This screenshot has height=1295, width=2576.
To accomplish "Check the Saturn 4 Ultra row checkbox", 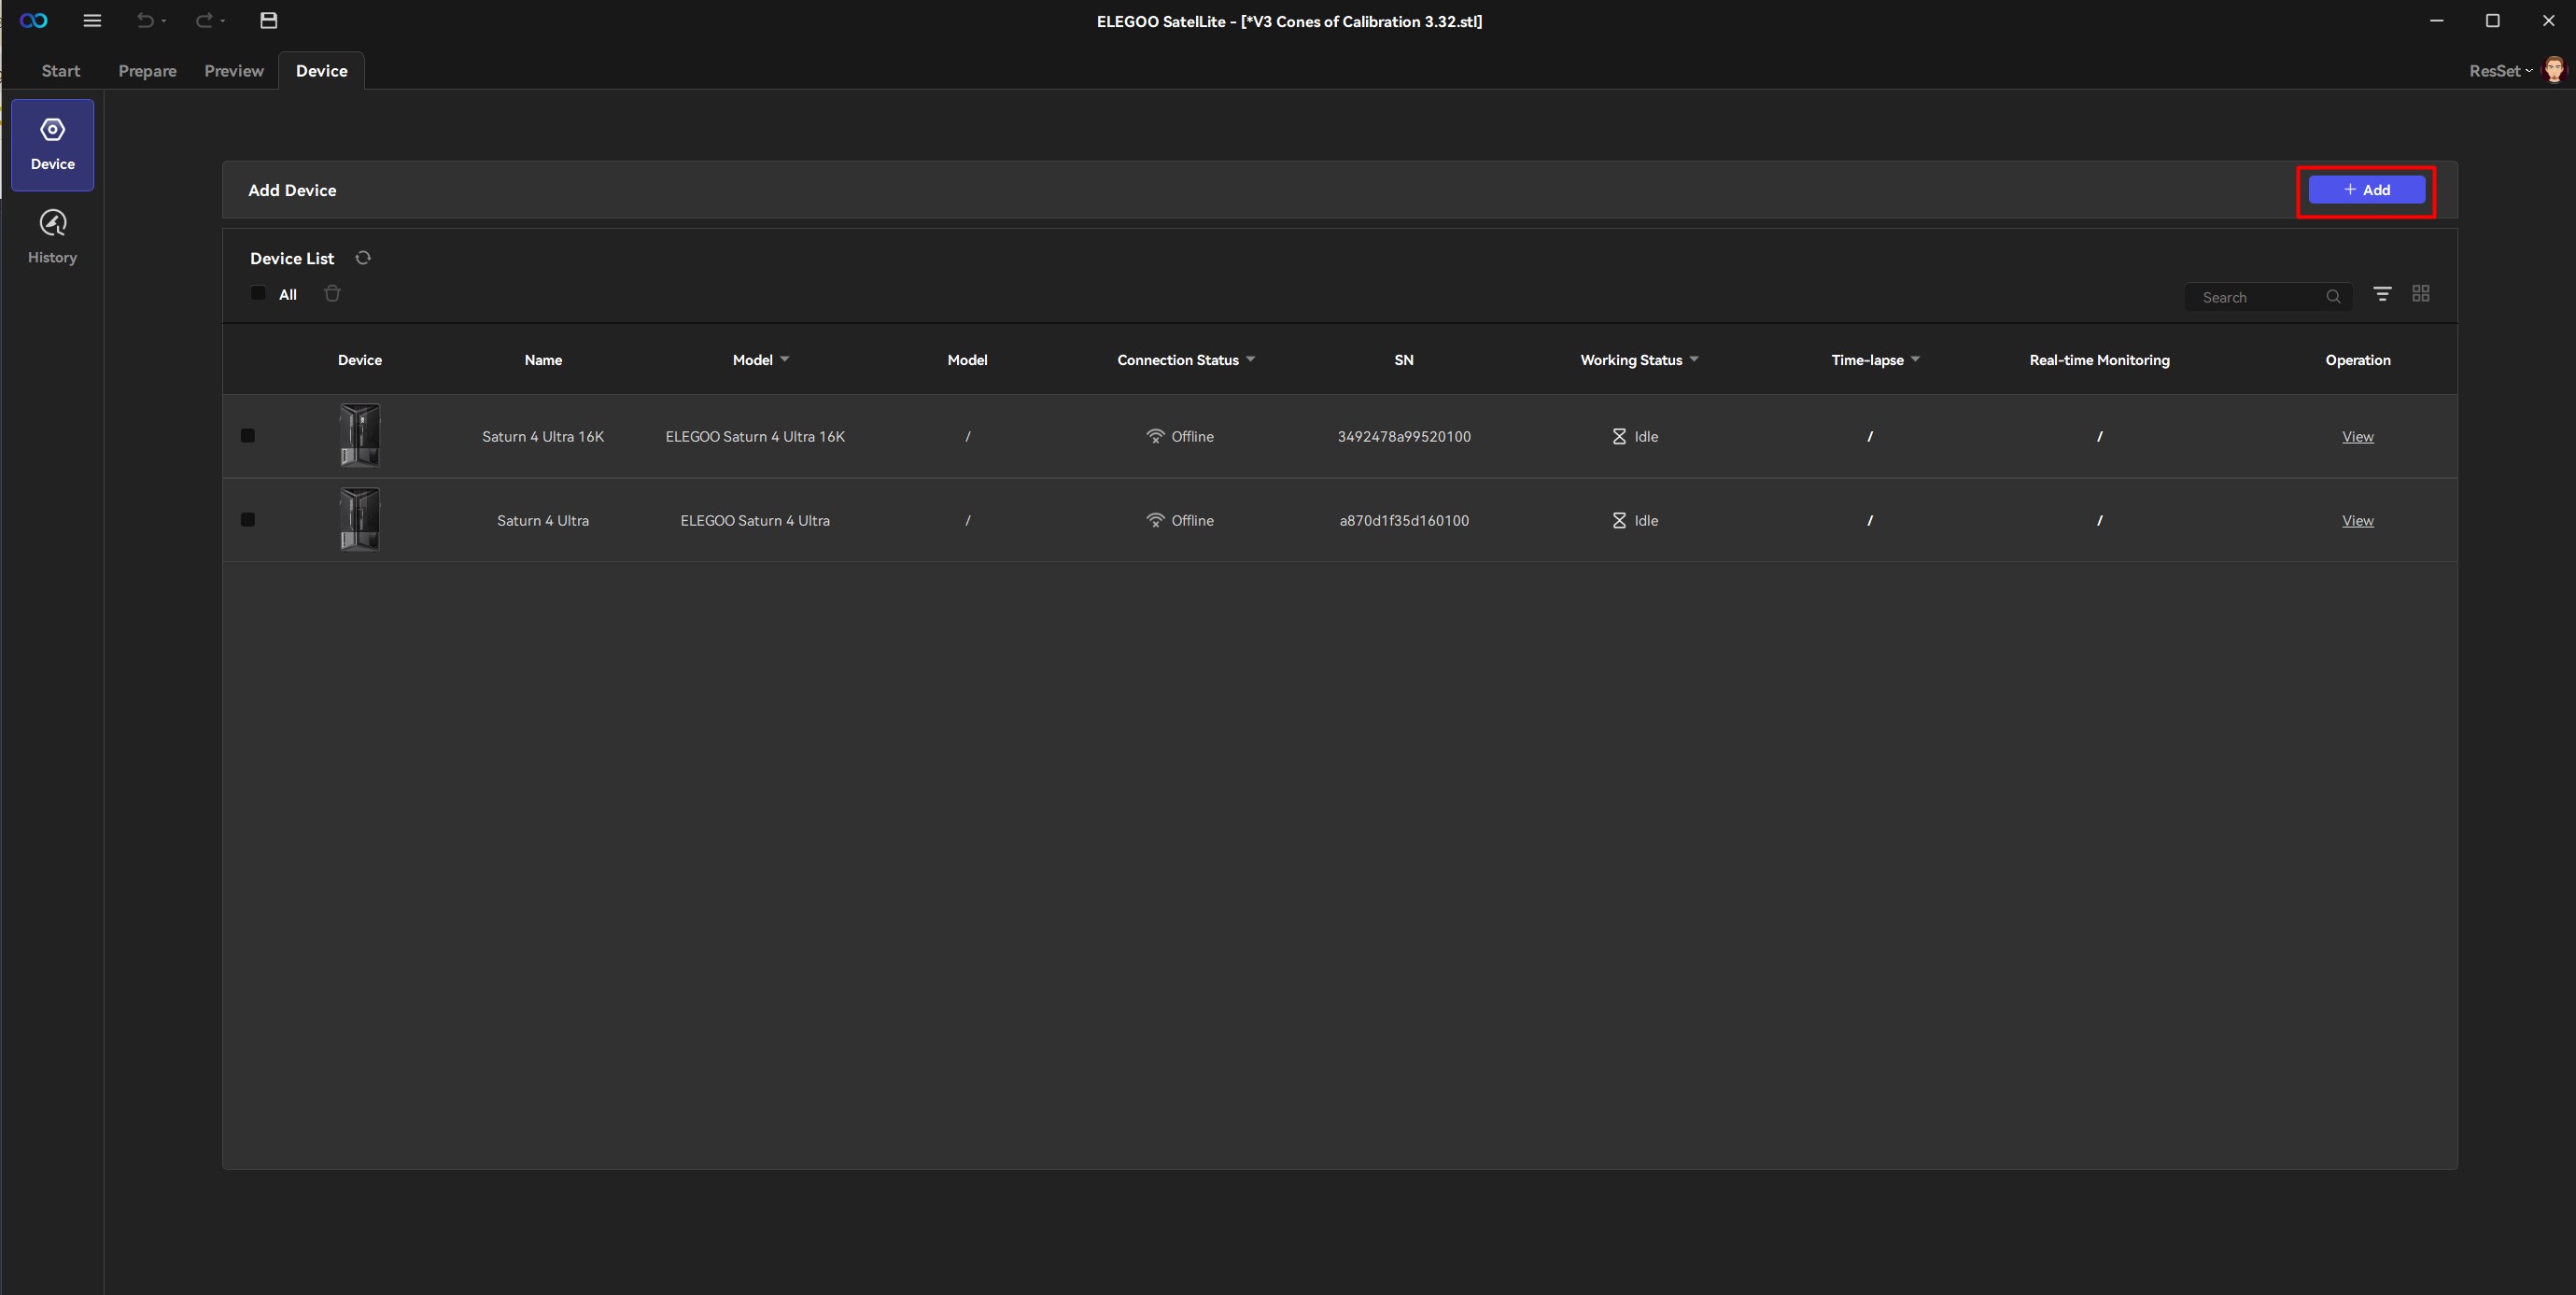I will click(x=248, y=520).
